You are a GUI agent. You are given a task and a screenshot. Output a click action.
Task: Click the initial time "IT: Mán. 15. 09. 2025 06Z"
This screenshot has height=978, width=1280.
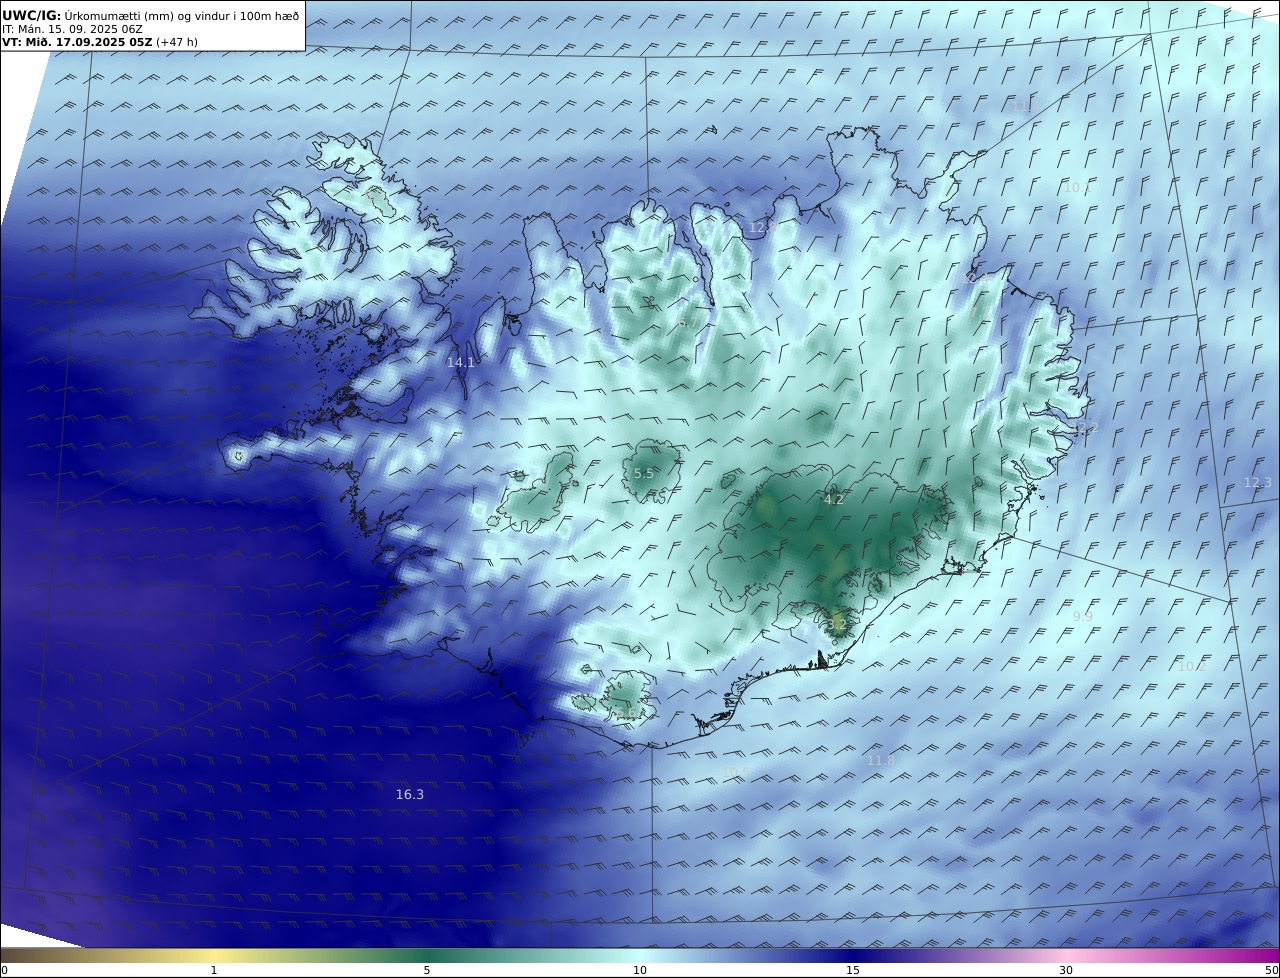pyautogui.click(x=72, y=29)
